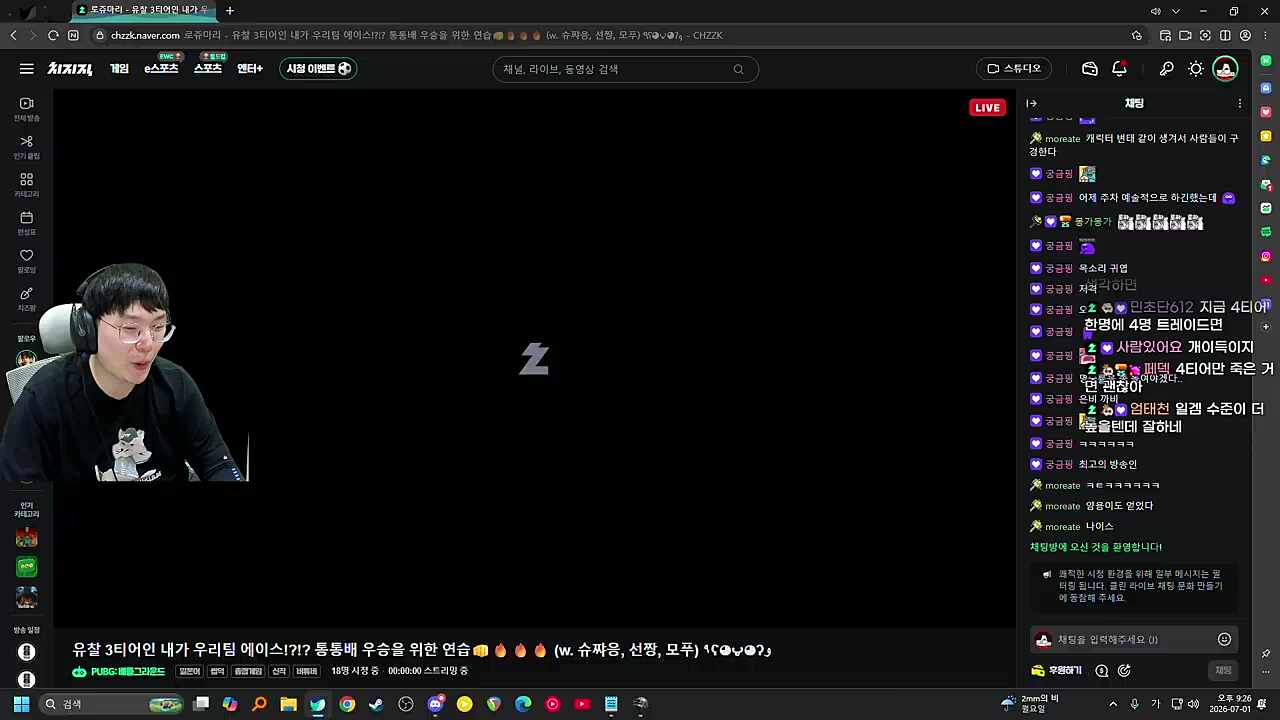Click the 후원하기 donate button
Image resolution: width=1280 pixels, height=720 pixels.
(x=1057, y=671)
